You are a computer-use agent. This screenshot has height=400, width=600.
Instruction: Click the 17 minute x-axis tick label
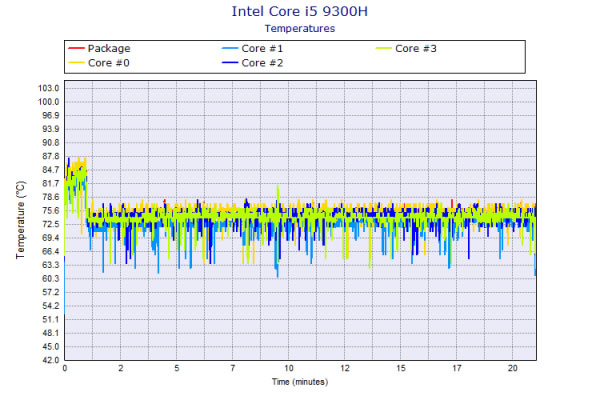(x=457, y=368)
